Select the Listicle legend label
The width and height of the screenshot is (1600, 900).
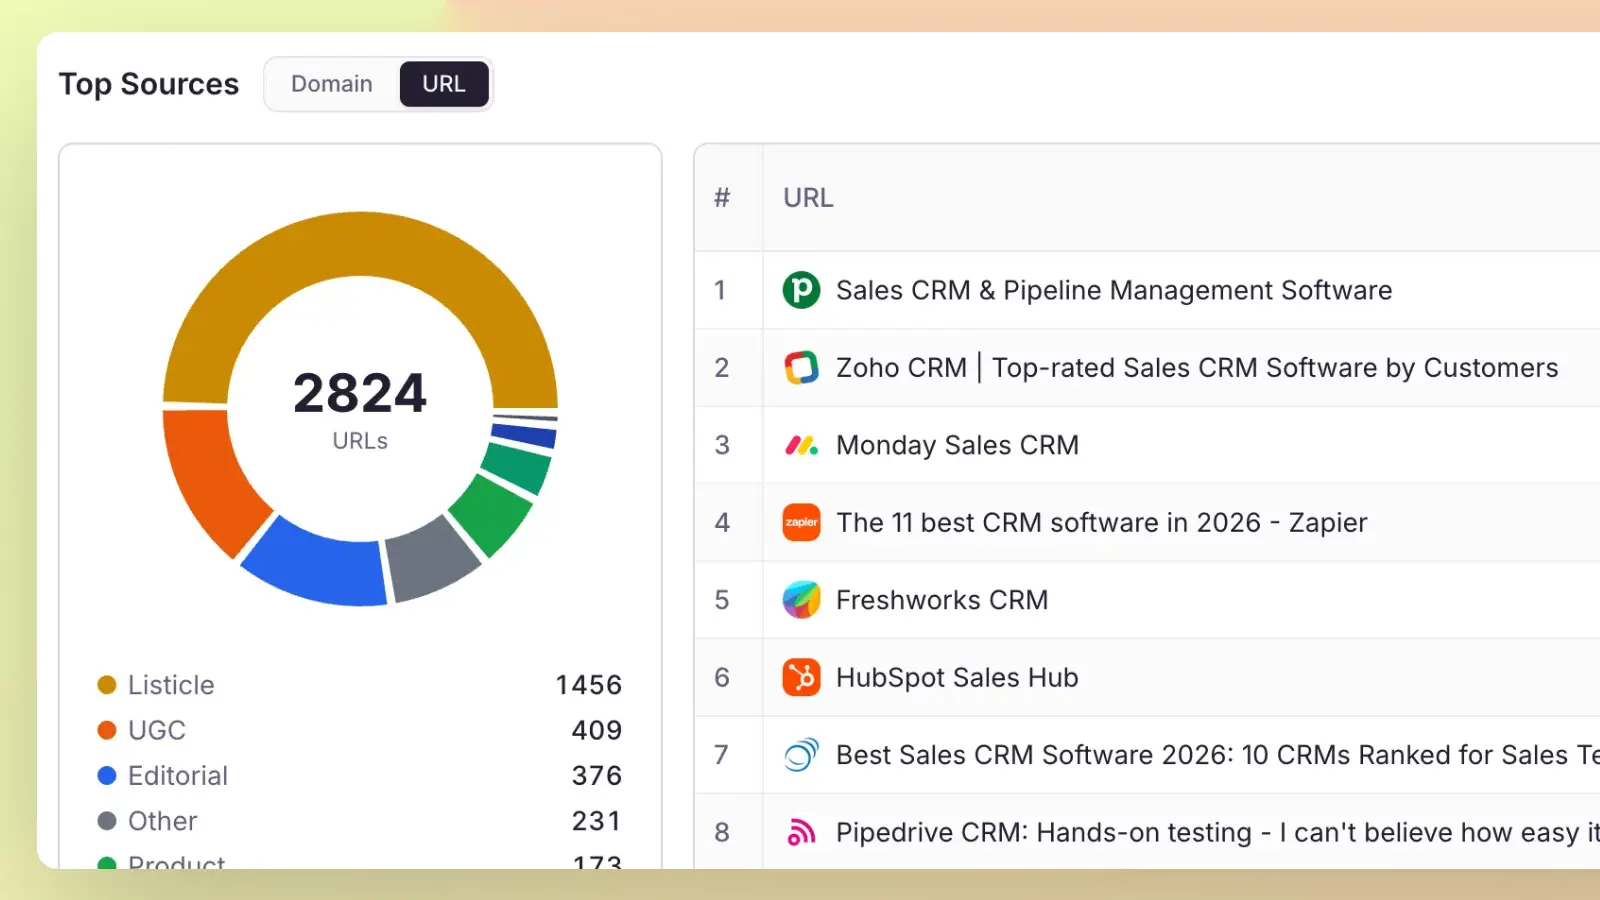click(171, 685)
